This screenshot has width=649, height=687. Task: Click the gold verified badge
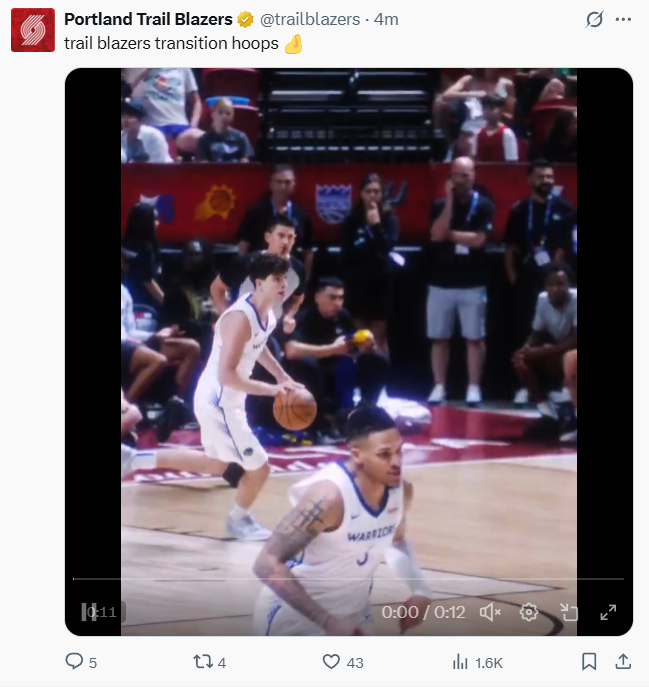(244, 19)
